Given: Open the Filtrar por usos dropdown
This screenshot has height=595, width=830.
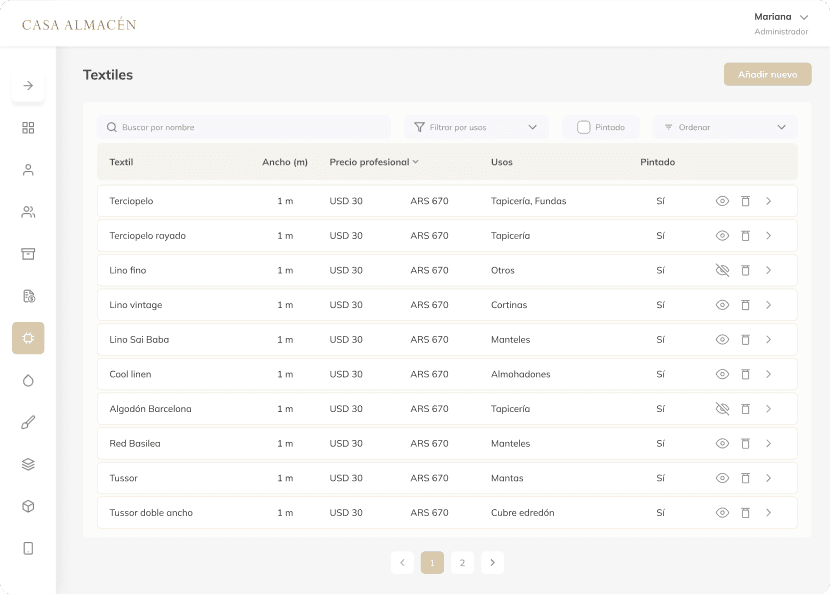Looking at the screenshot, I should (x=476, y=127).
